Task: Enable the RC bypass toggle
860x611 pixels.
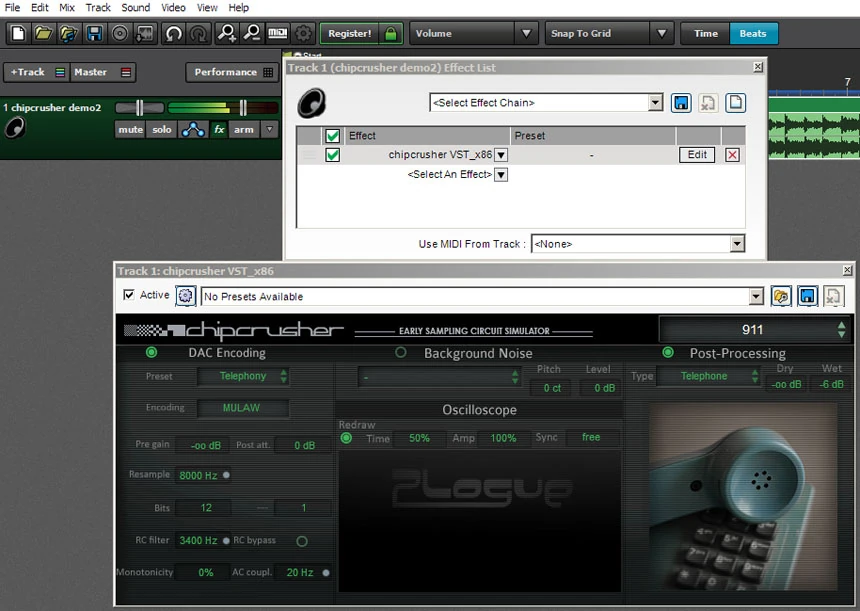Action: coord(302,541)
